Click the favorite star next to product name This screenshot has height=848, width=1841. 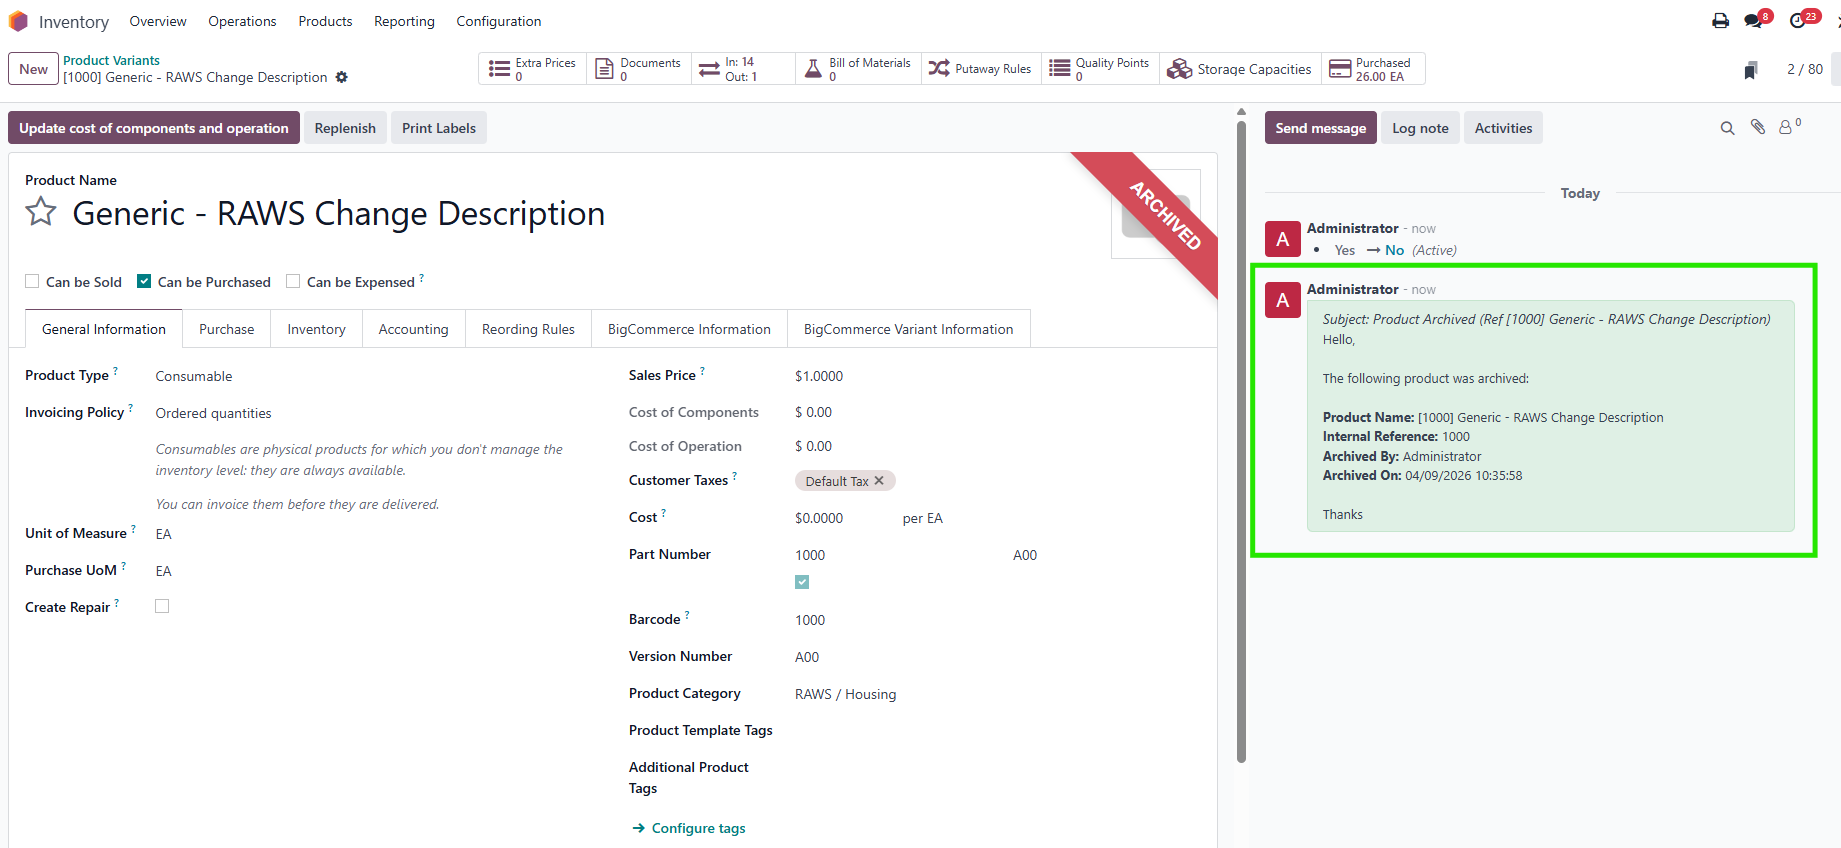[x=41, y=212]
